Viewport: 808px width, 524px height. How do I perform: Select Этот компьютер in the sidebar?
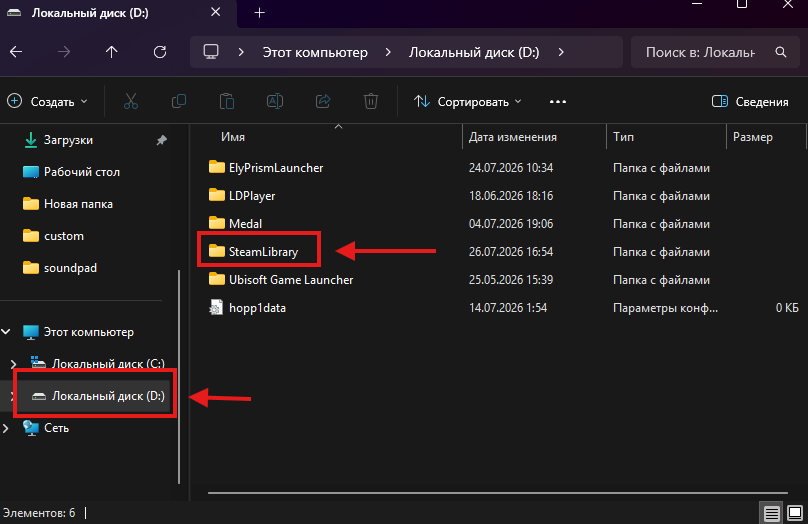point(89,332)
